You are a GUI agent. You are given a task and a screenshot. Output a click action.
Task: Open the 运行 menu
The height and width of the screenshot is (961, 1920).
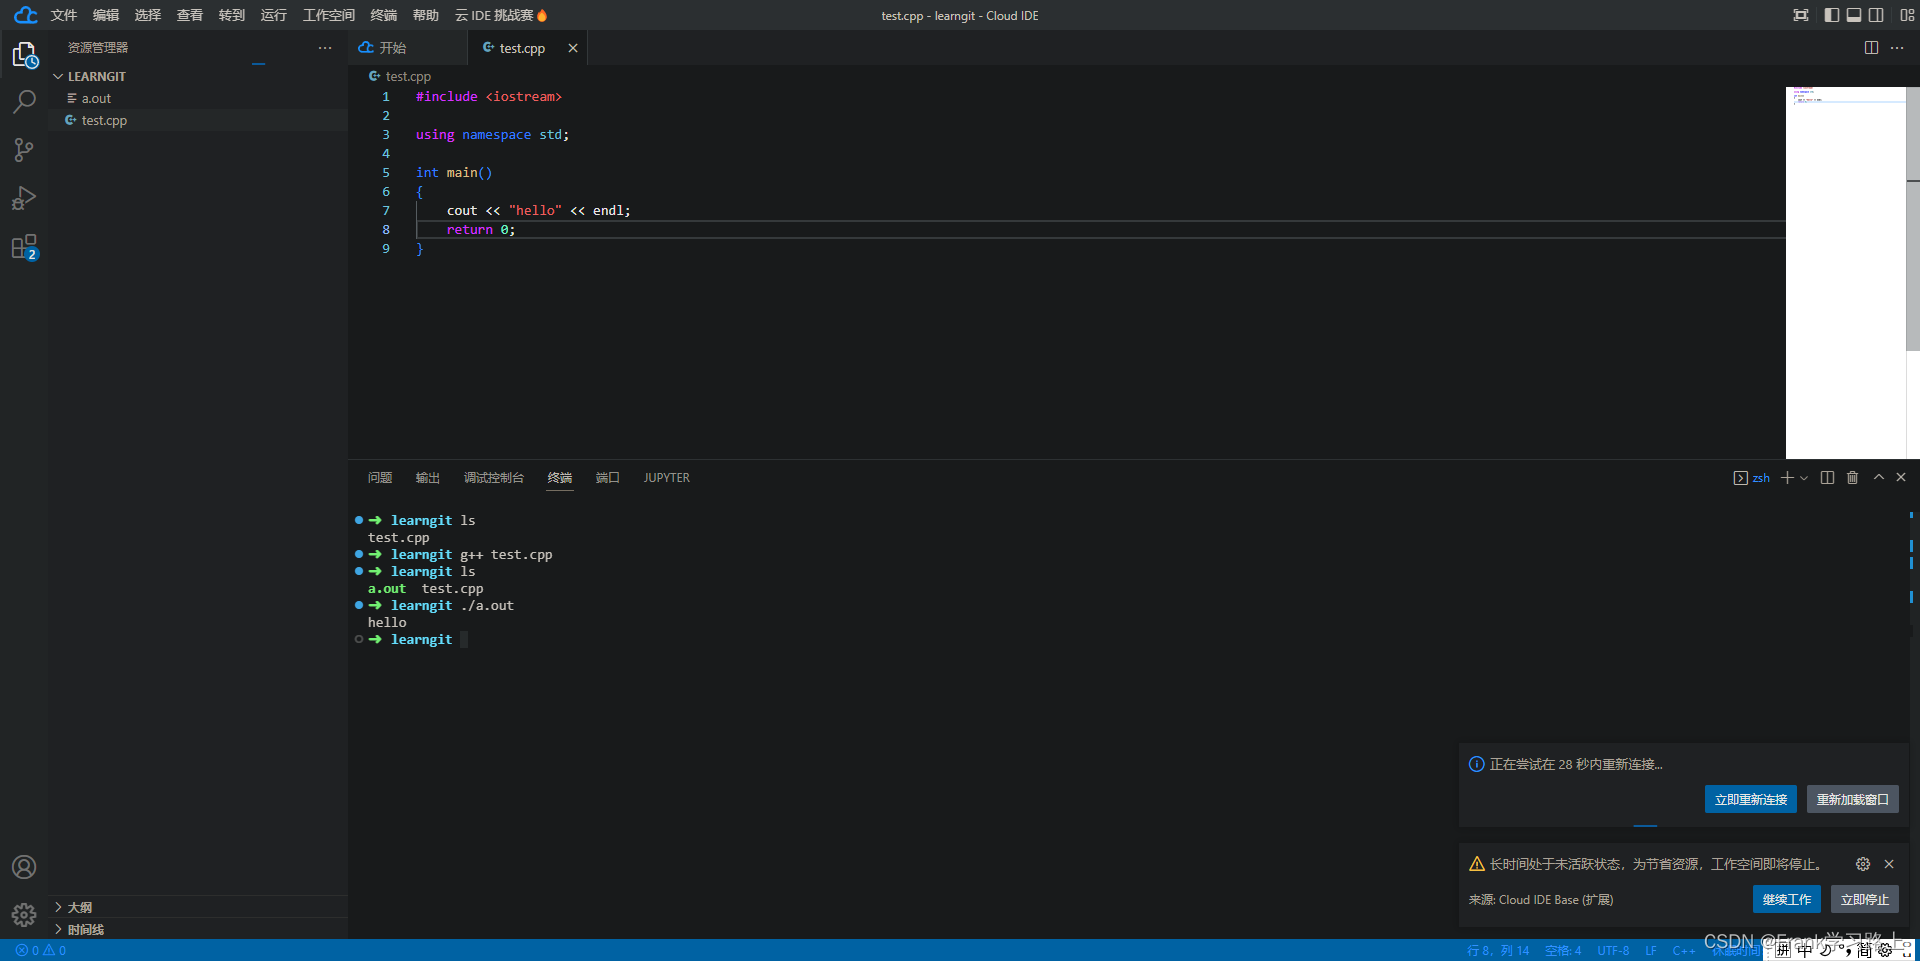coord(274,15)
